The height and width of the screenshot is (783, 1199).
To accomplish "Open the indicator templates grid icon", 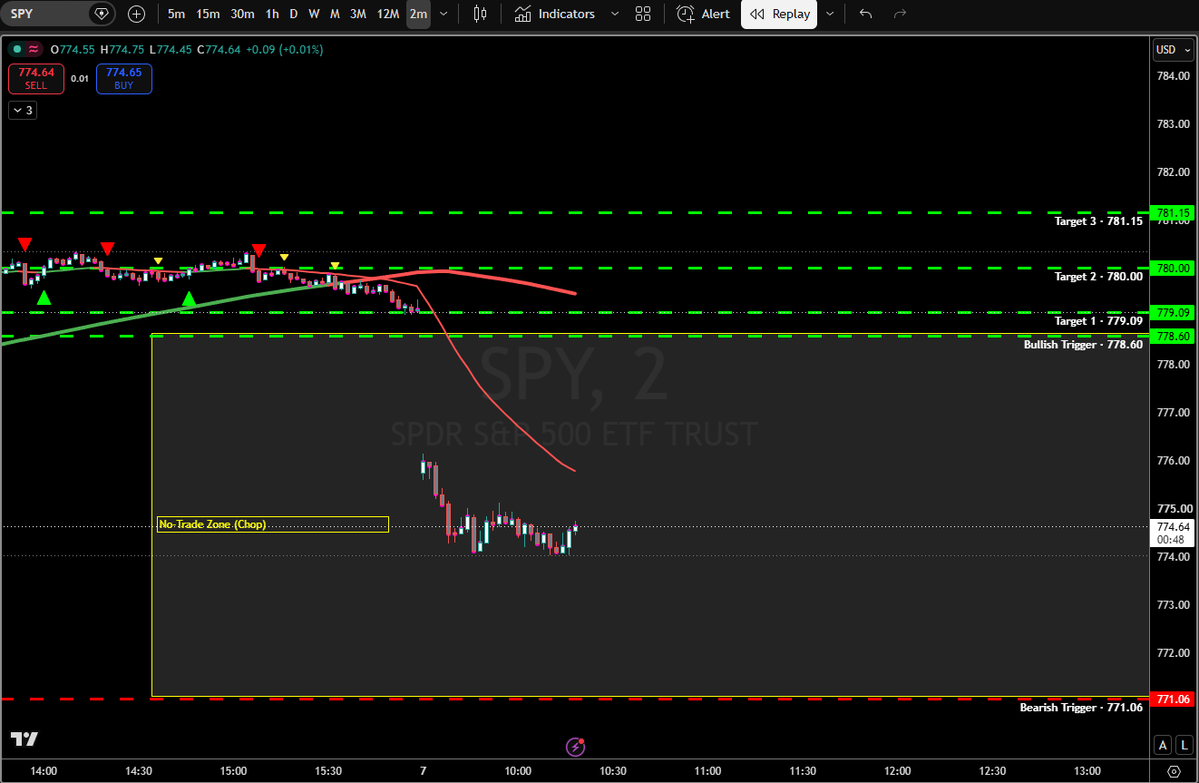I will [643, 14].
